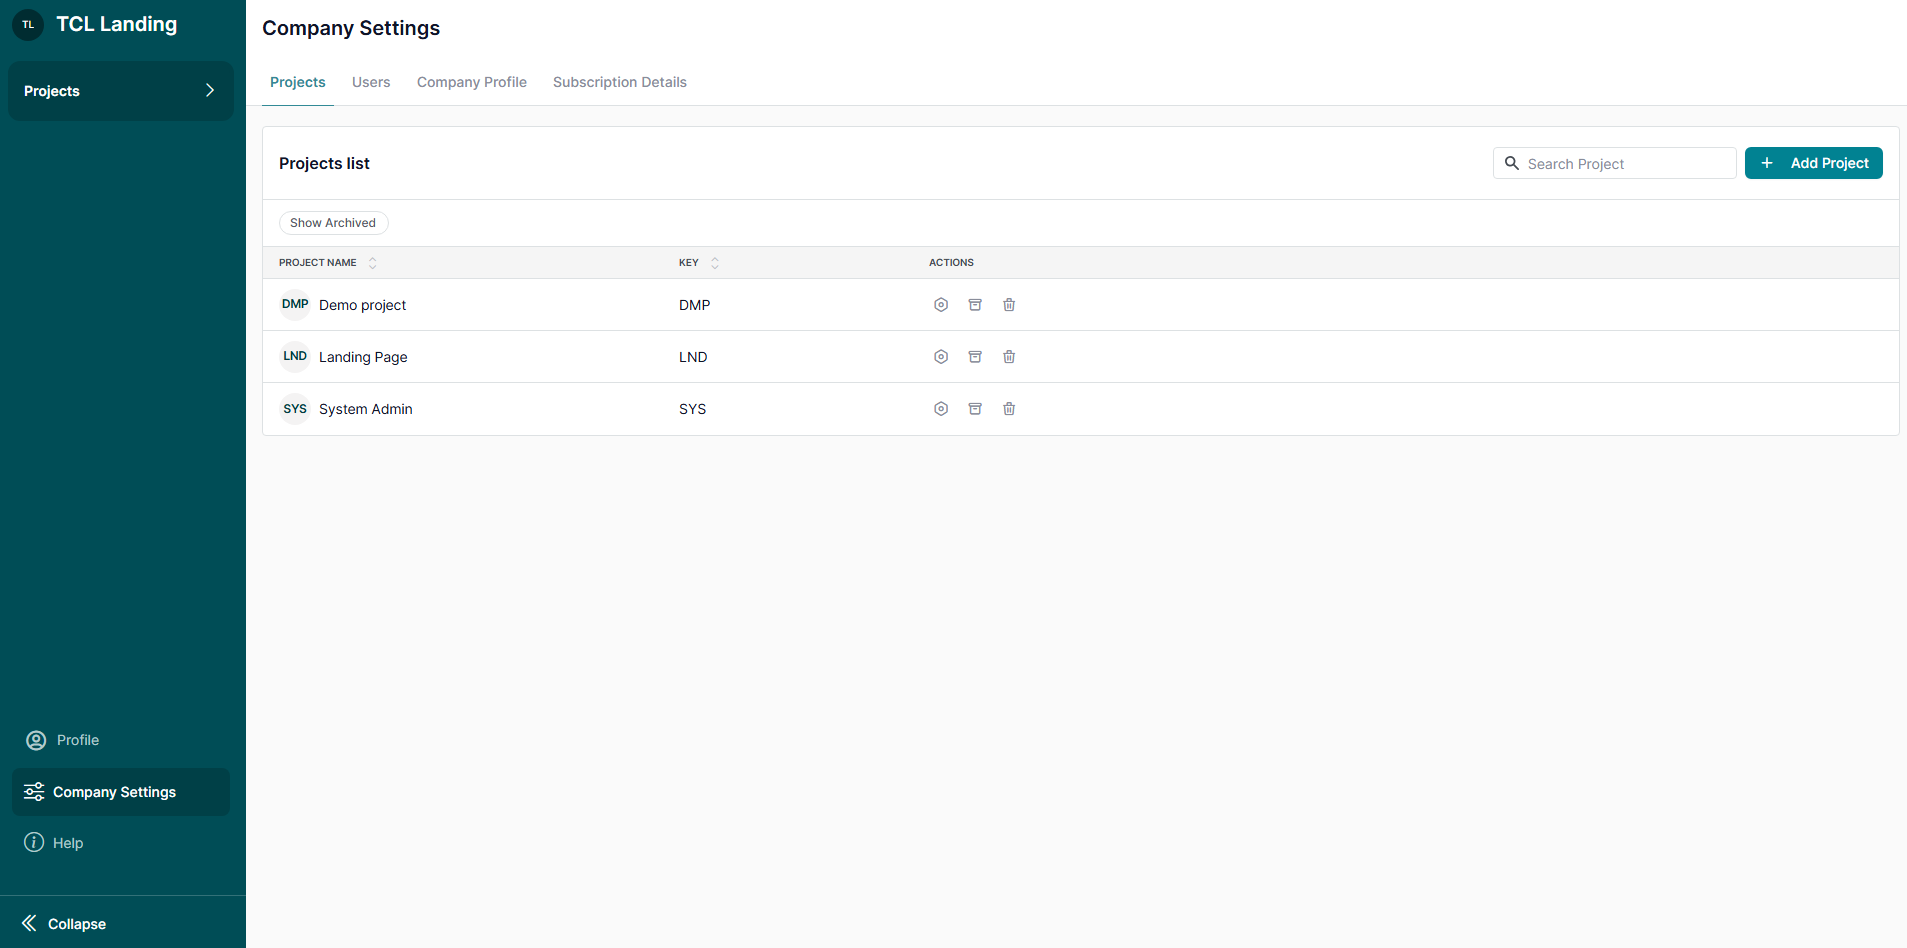Click the Profile user icon in sidebar

pyautogui.click(x=36, y=740)
